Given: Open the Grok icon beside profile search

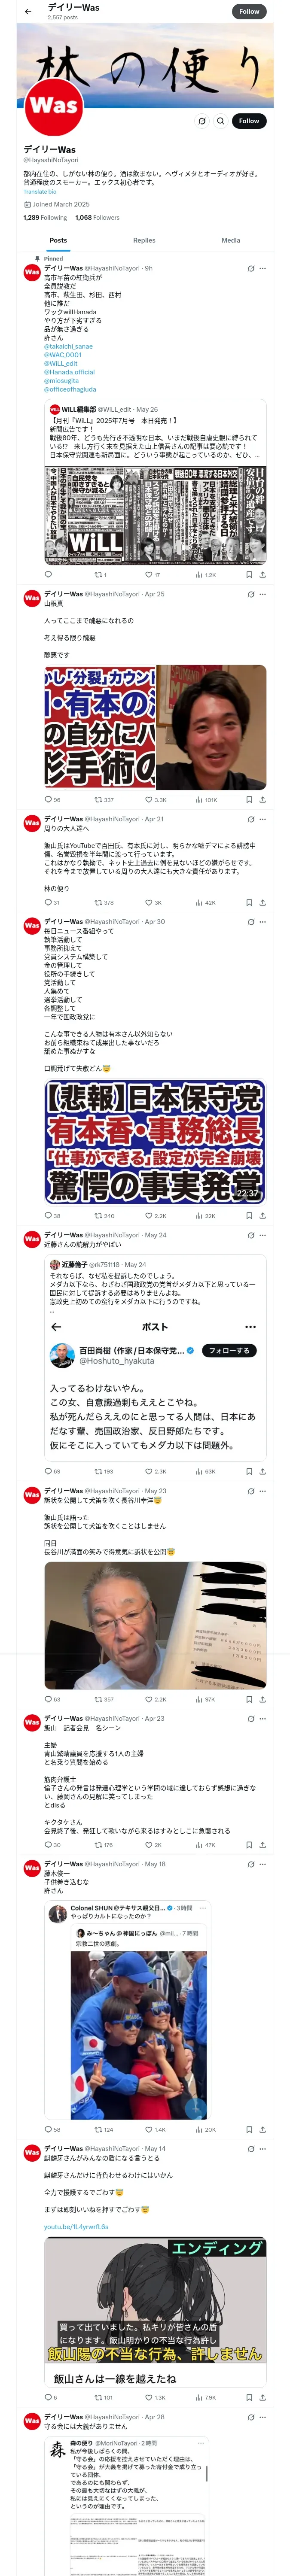Looking at the screenshot, I should 202,121.
